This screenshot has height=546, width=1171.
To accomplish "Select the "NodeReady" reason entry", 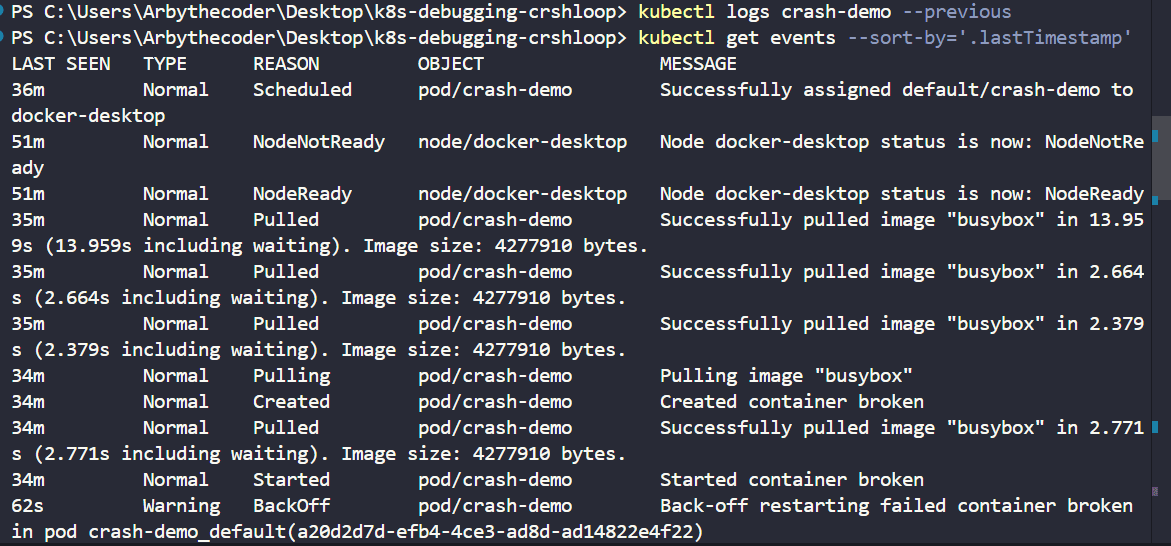I will tap(302, 194).
